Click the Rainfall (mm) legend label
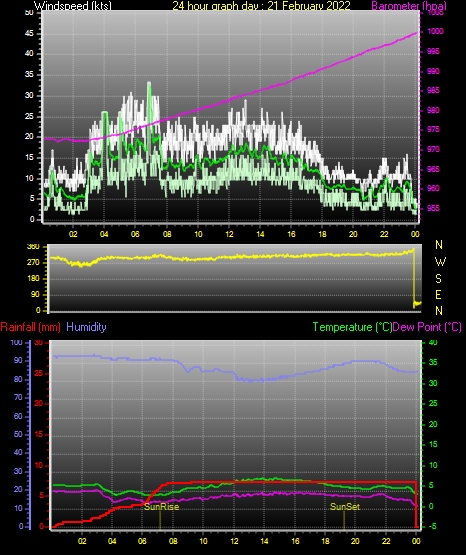This screenshot has height=555, width=466. point(30,327)
